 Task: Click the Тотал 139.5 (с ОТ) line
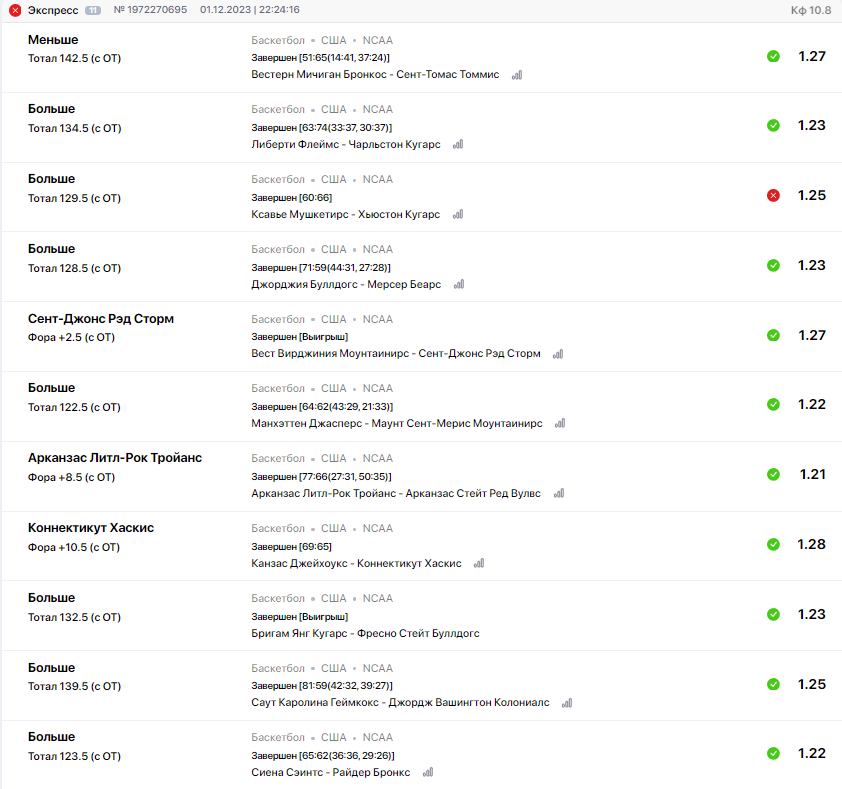[75, 686]
